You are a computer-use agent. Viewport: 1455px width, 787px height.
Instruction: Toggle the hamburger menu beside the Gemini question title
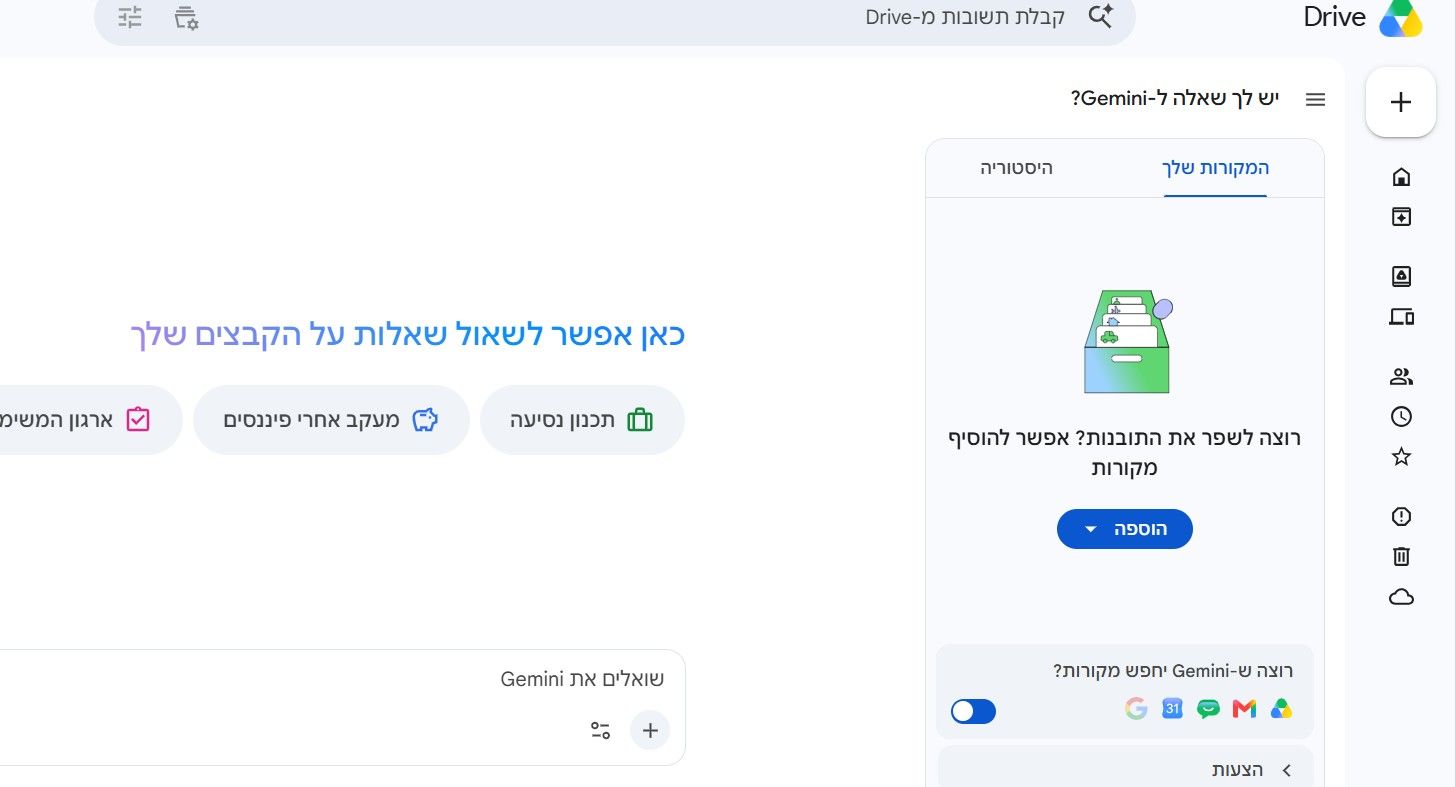1315,99
